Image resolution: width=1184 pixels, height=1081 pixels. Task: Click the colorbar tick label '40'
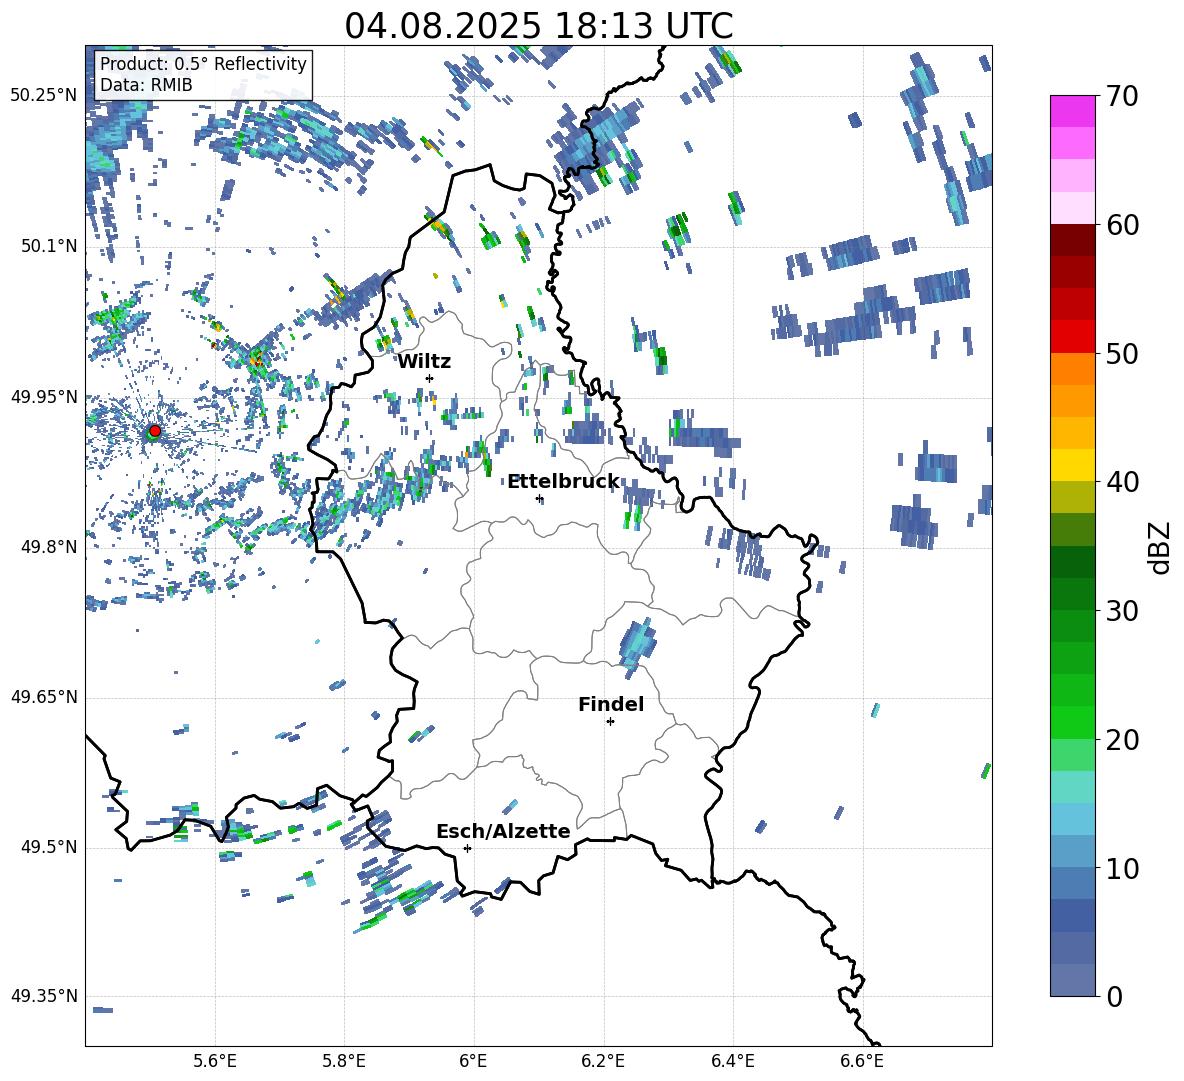[x=1122, y=482]
